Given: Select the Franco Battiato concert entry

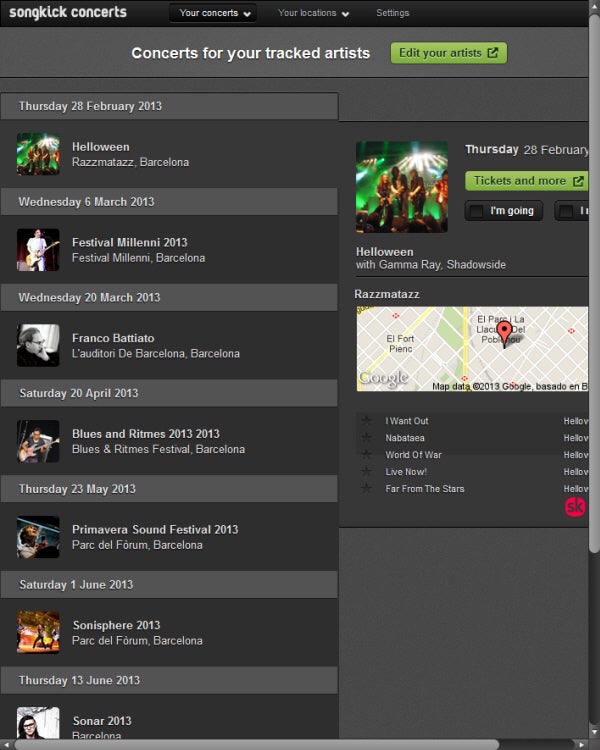Looking at the screenshot, I should [169, 345].
